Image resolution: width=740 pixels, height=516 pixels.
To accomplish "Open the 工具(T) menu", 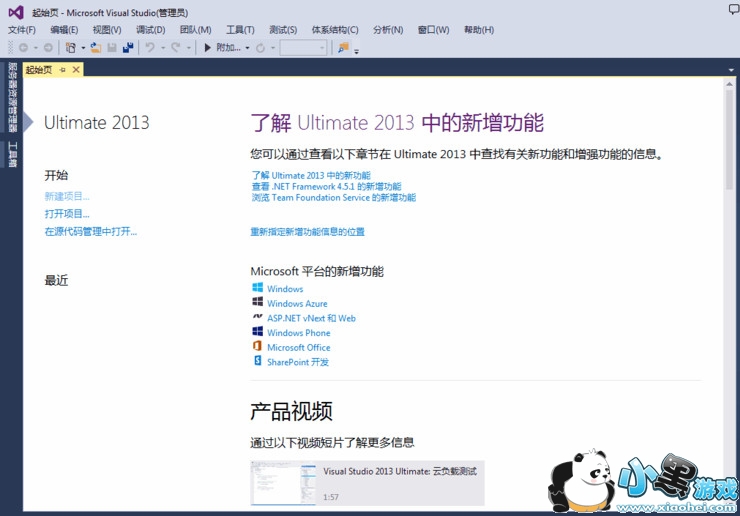I will 240,30.
